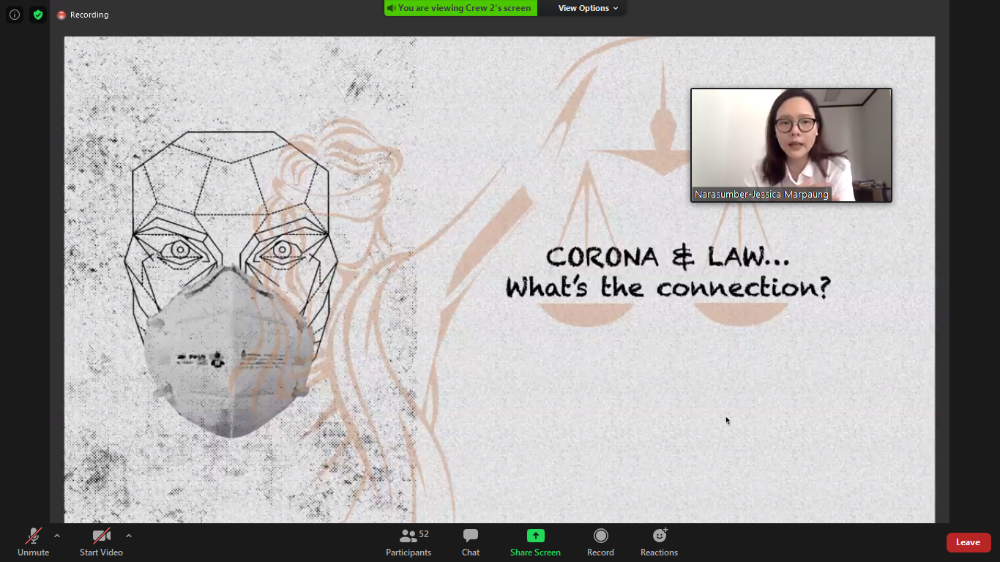Open the Chat panel

point(470,542)
